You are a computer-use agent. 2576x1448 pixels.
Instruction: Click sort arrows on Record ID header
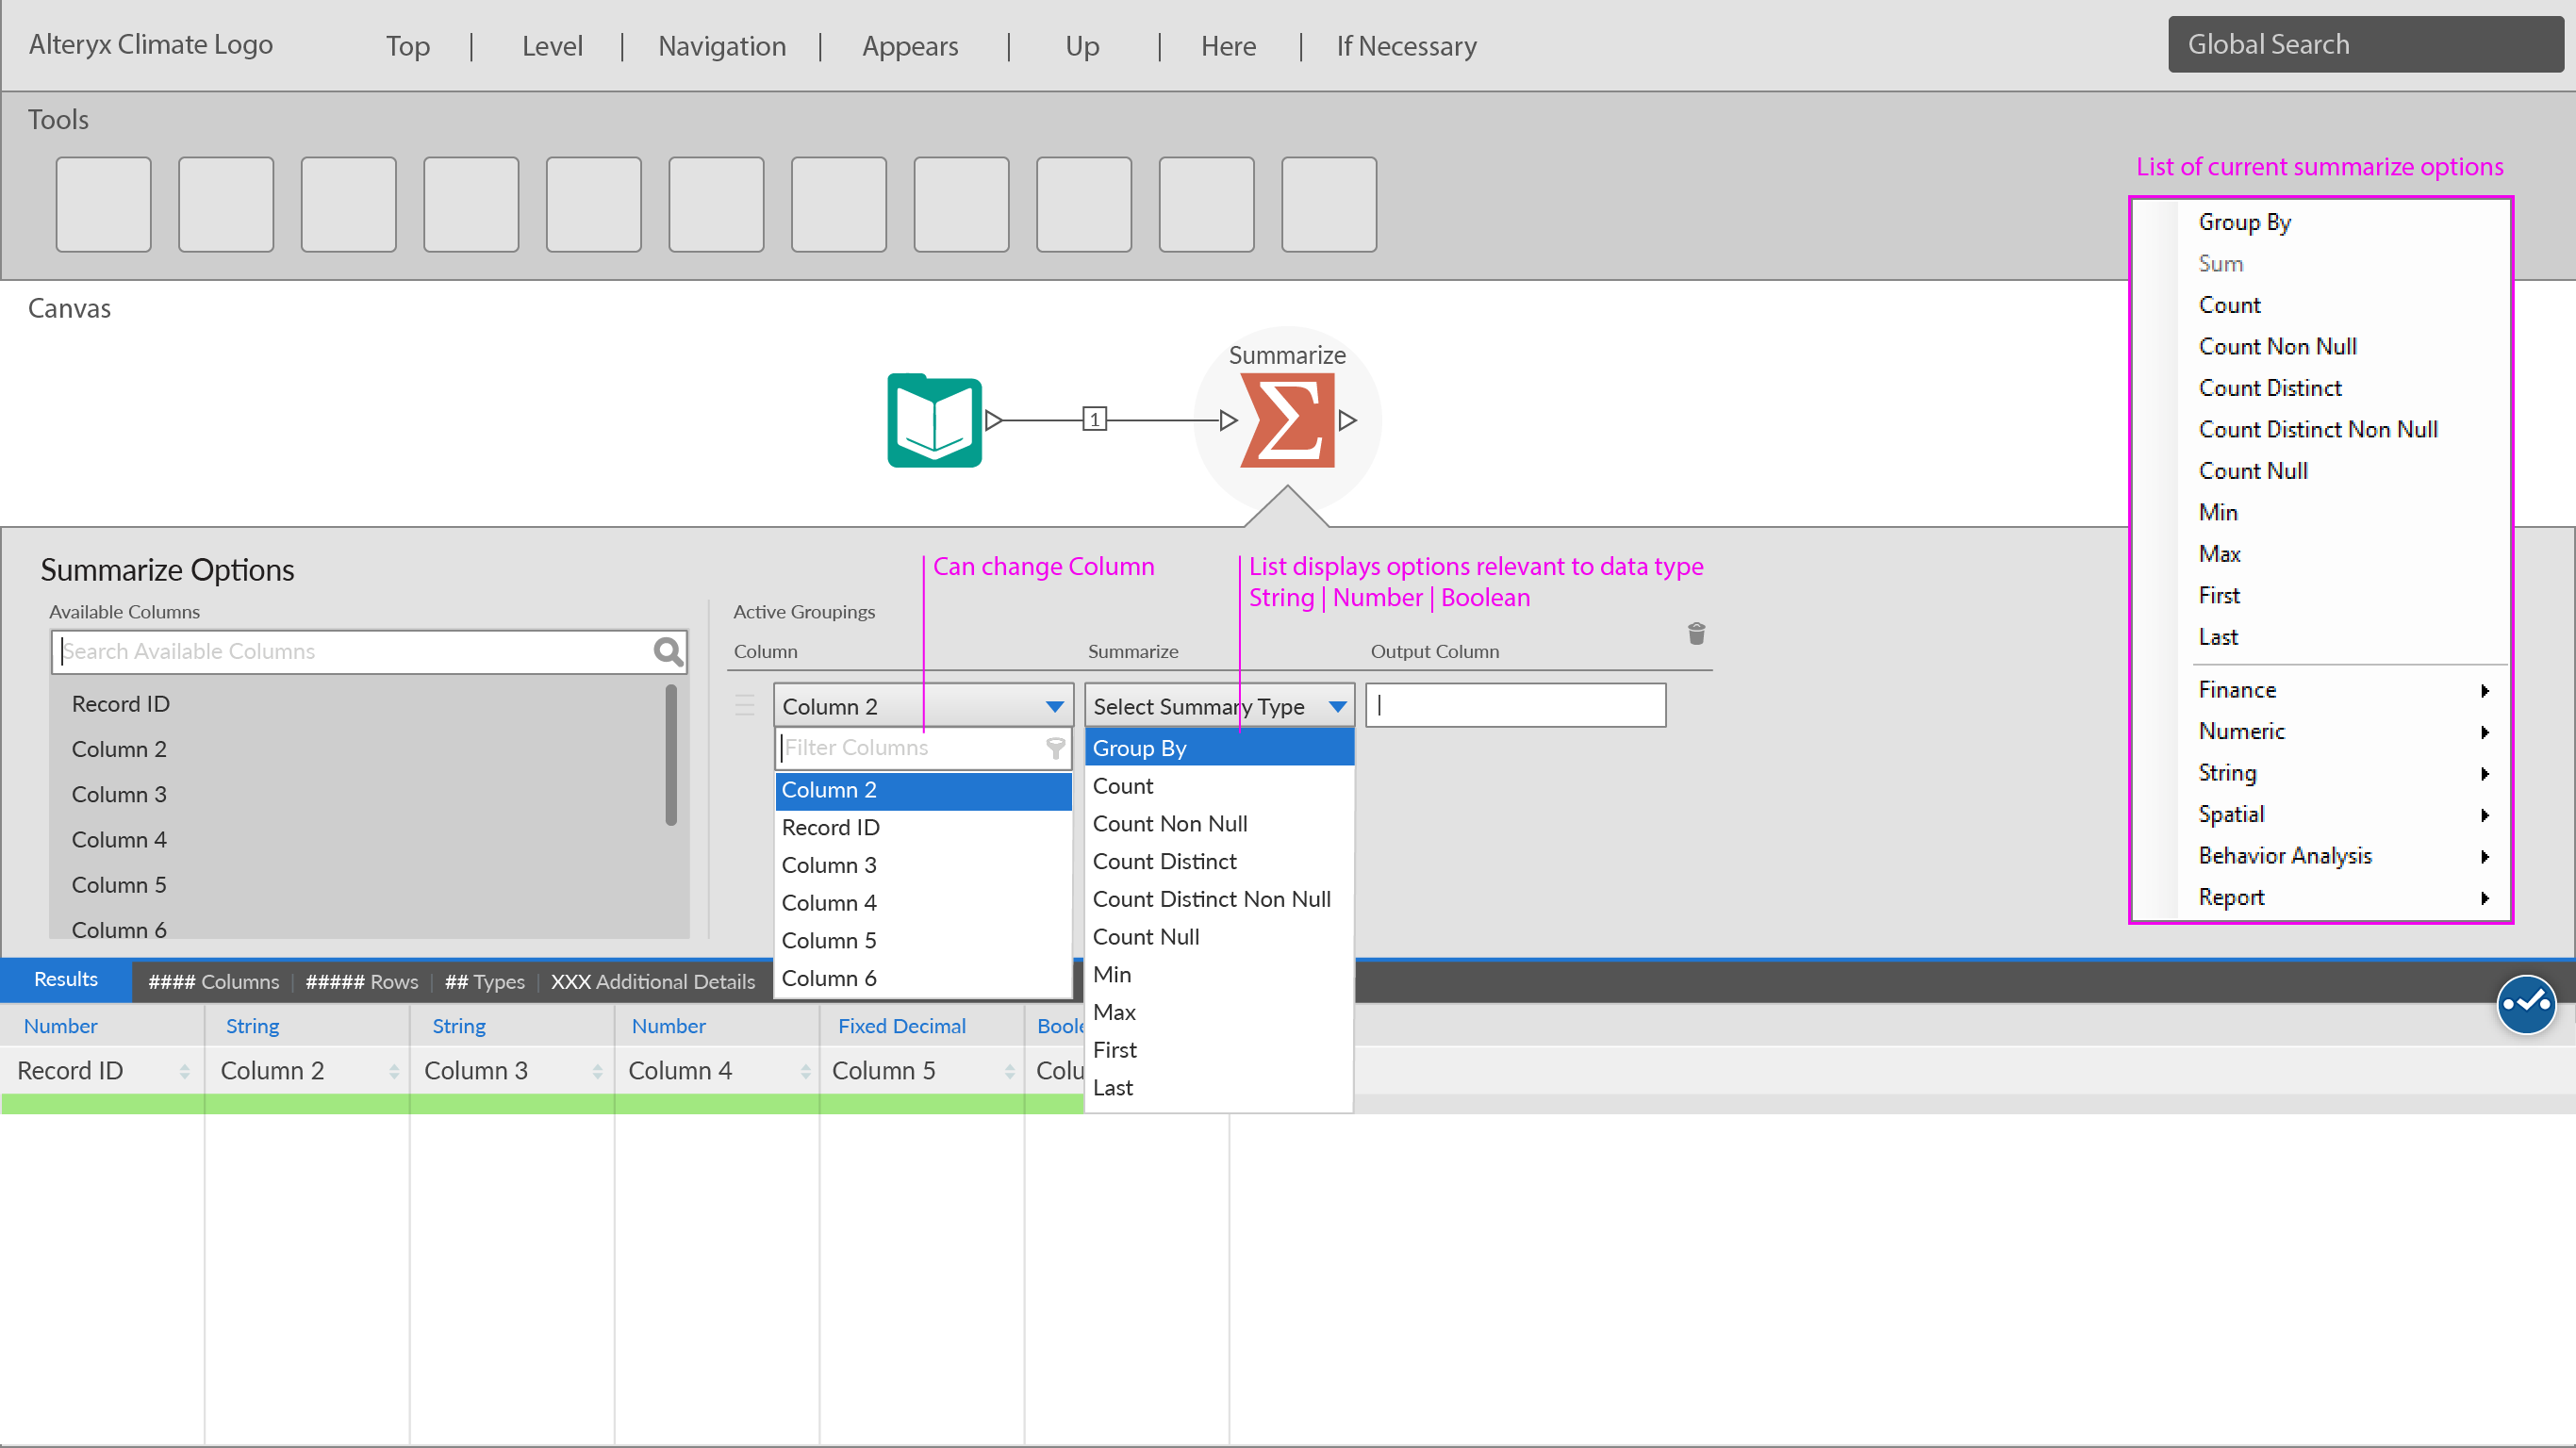(185, 1071)
